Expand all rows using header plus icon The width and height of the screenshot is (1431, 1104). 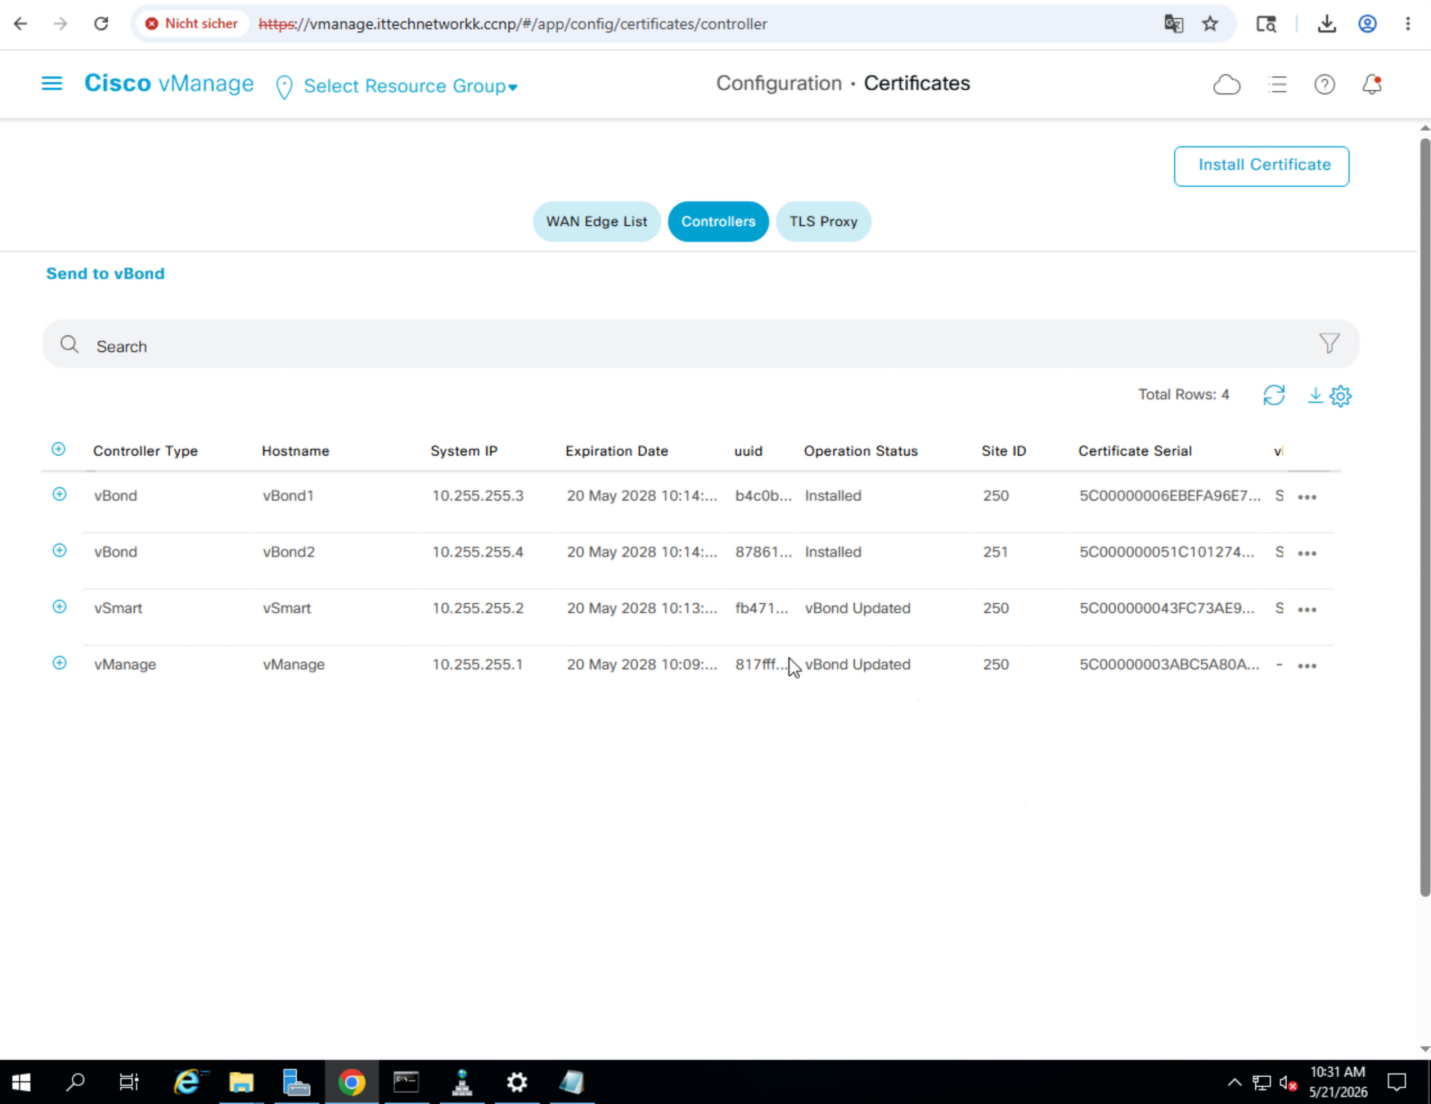58,449
